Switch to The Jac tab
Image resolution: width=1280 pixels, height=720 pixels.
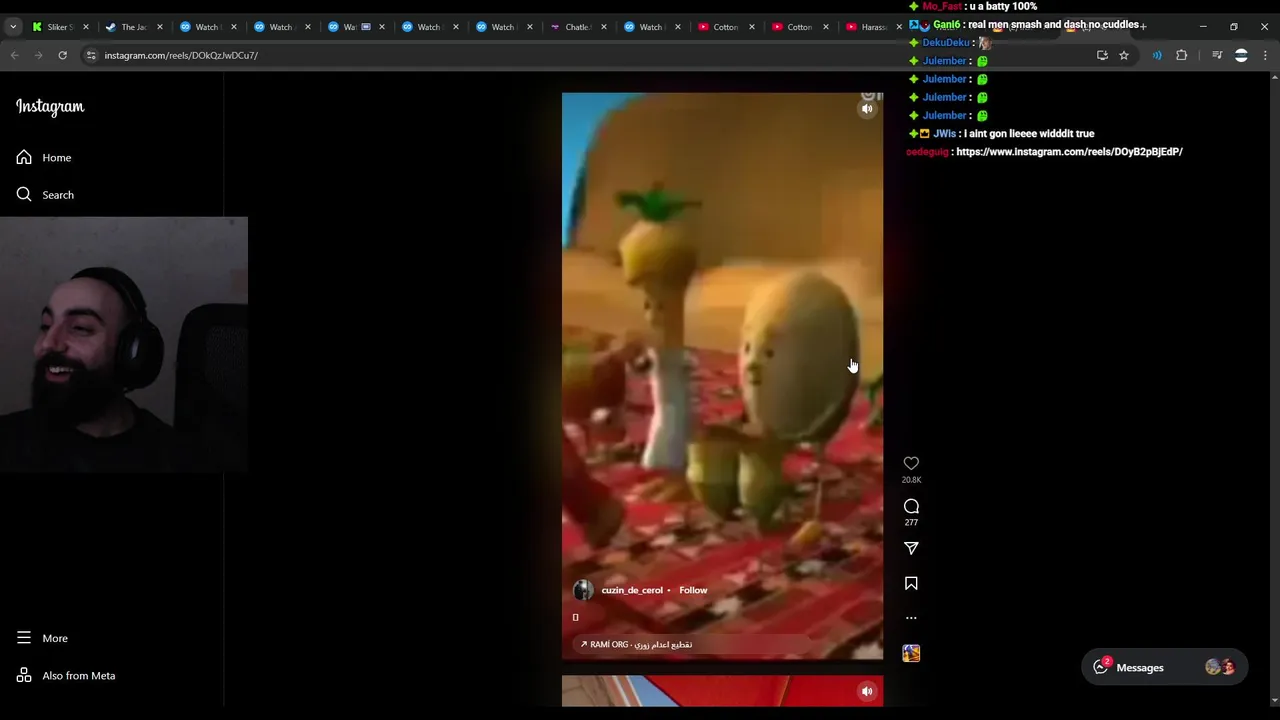[133, 27]
